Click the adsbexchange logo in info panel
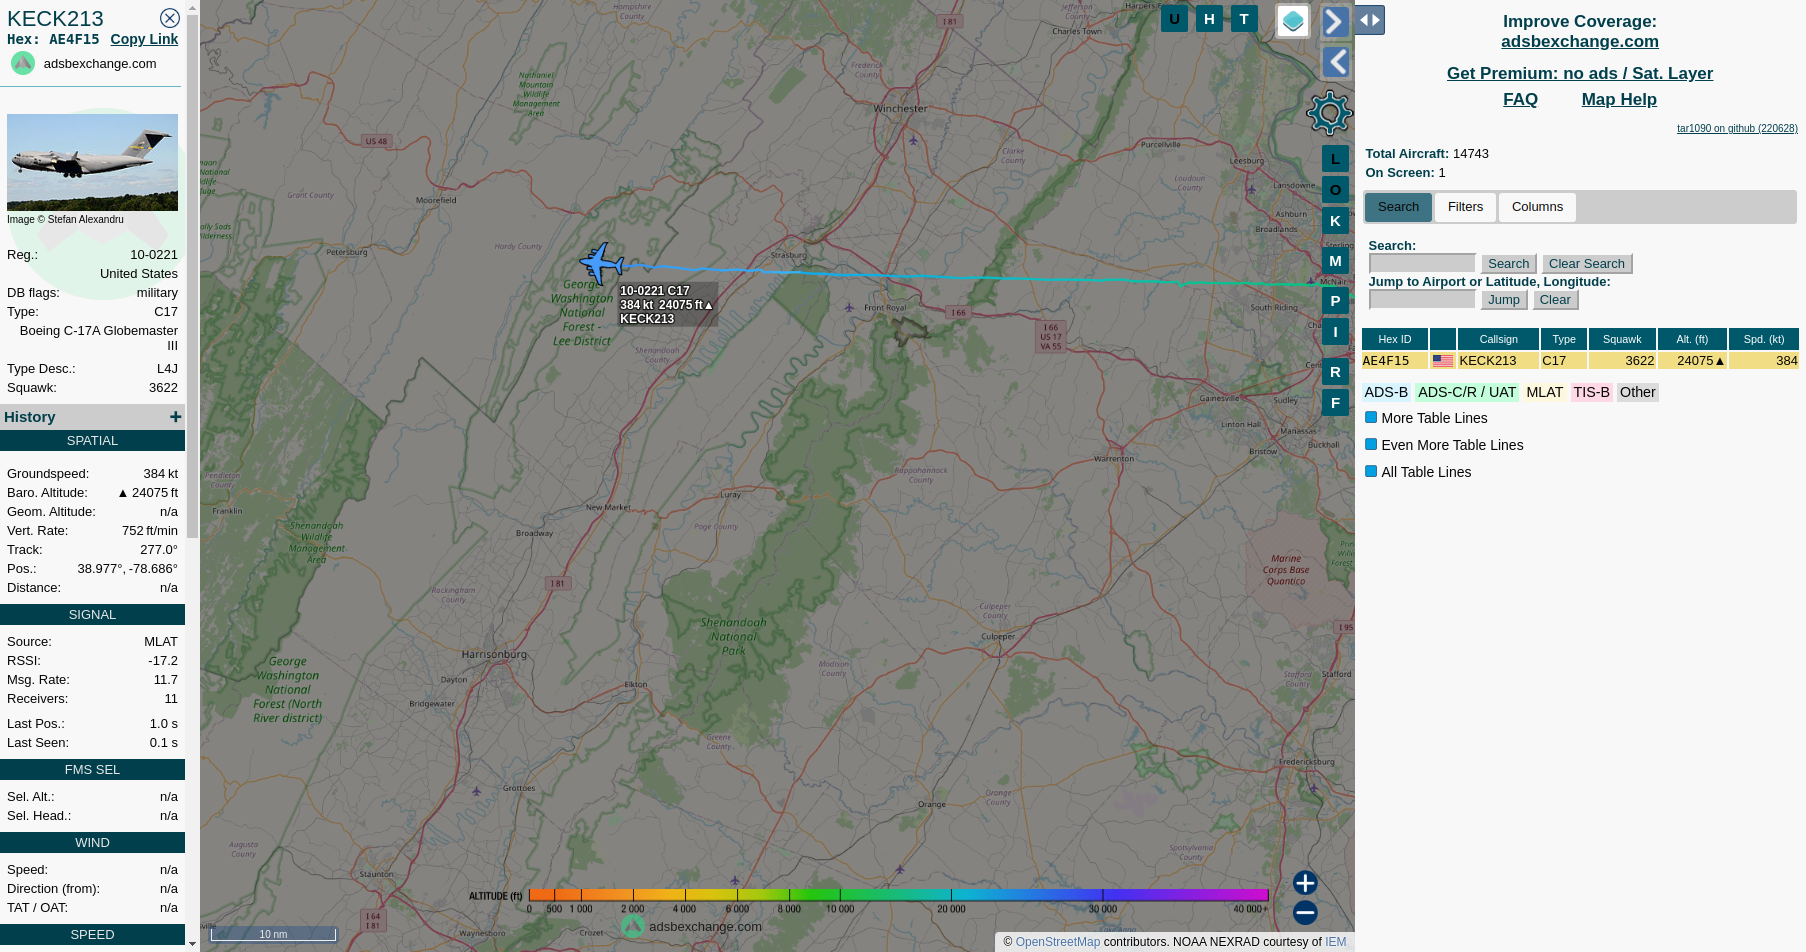 pos(23,63)
